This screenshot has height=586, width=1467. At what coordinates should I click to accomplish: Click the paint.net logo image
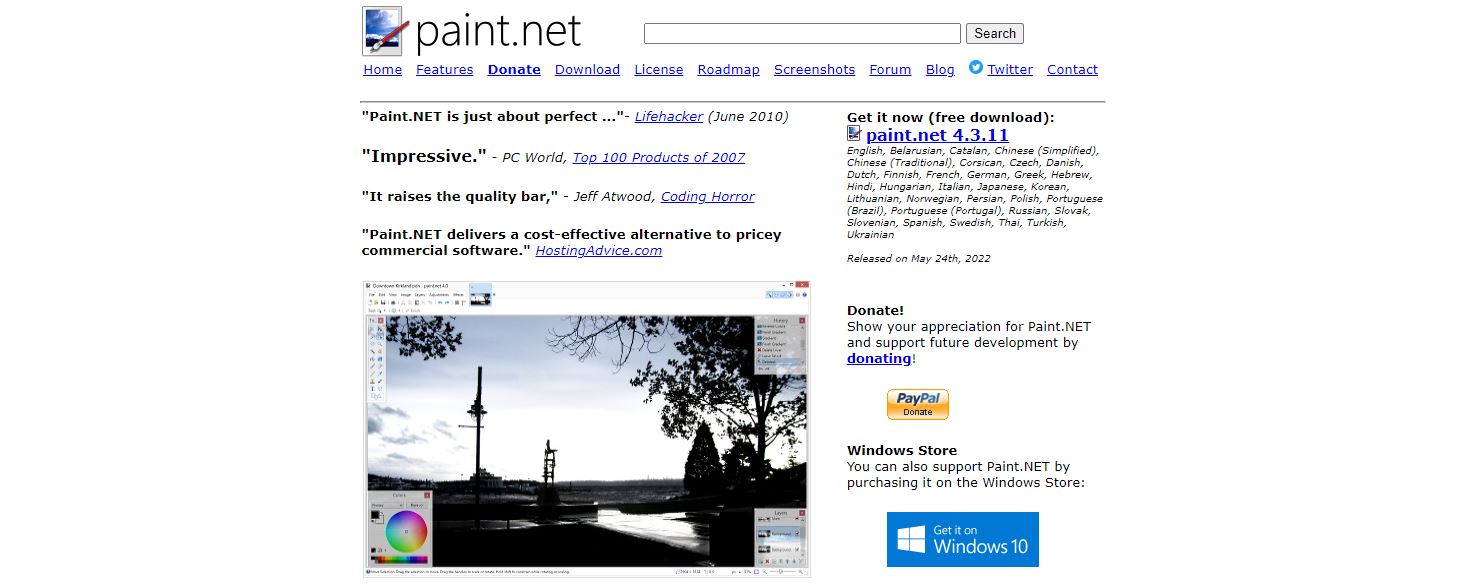pyautogui.click(x=471, y=31)
